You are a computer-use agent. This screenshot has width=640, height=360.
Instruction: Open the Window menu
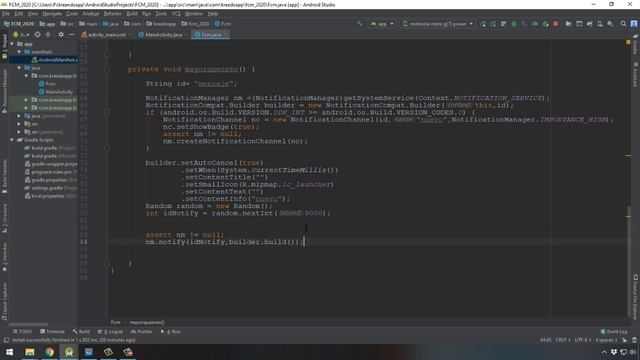[x=194, y=14]
